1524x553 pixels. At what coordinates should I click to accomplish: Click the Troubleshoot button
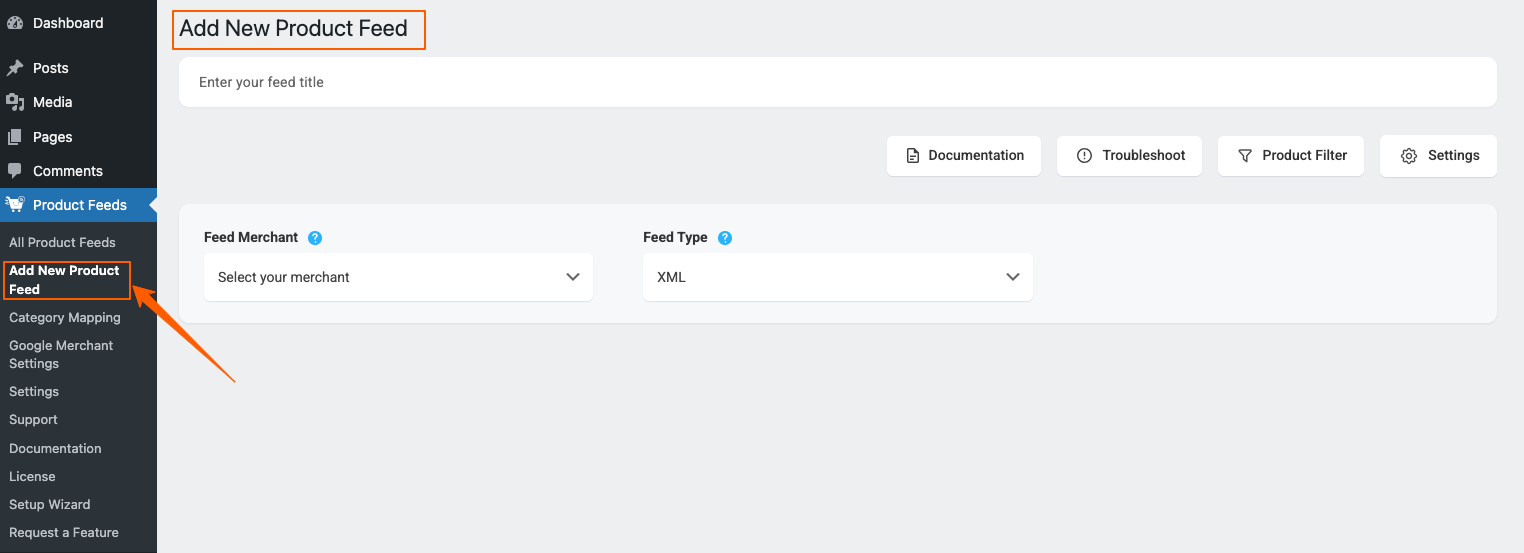click(x=1129, y=156)
